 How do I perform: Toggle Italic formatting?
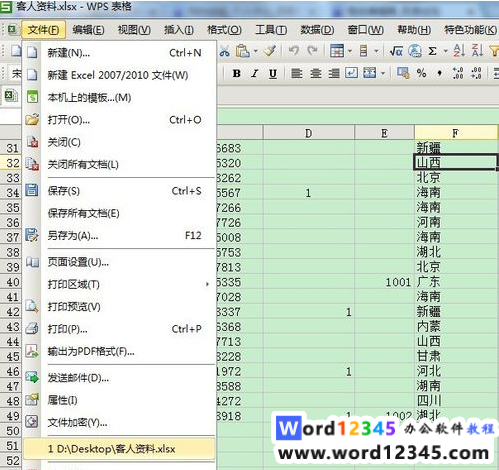255,73
